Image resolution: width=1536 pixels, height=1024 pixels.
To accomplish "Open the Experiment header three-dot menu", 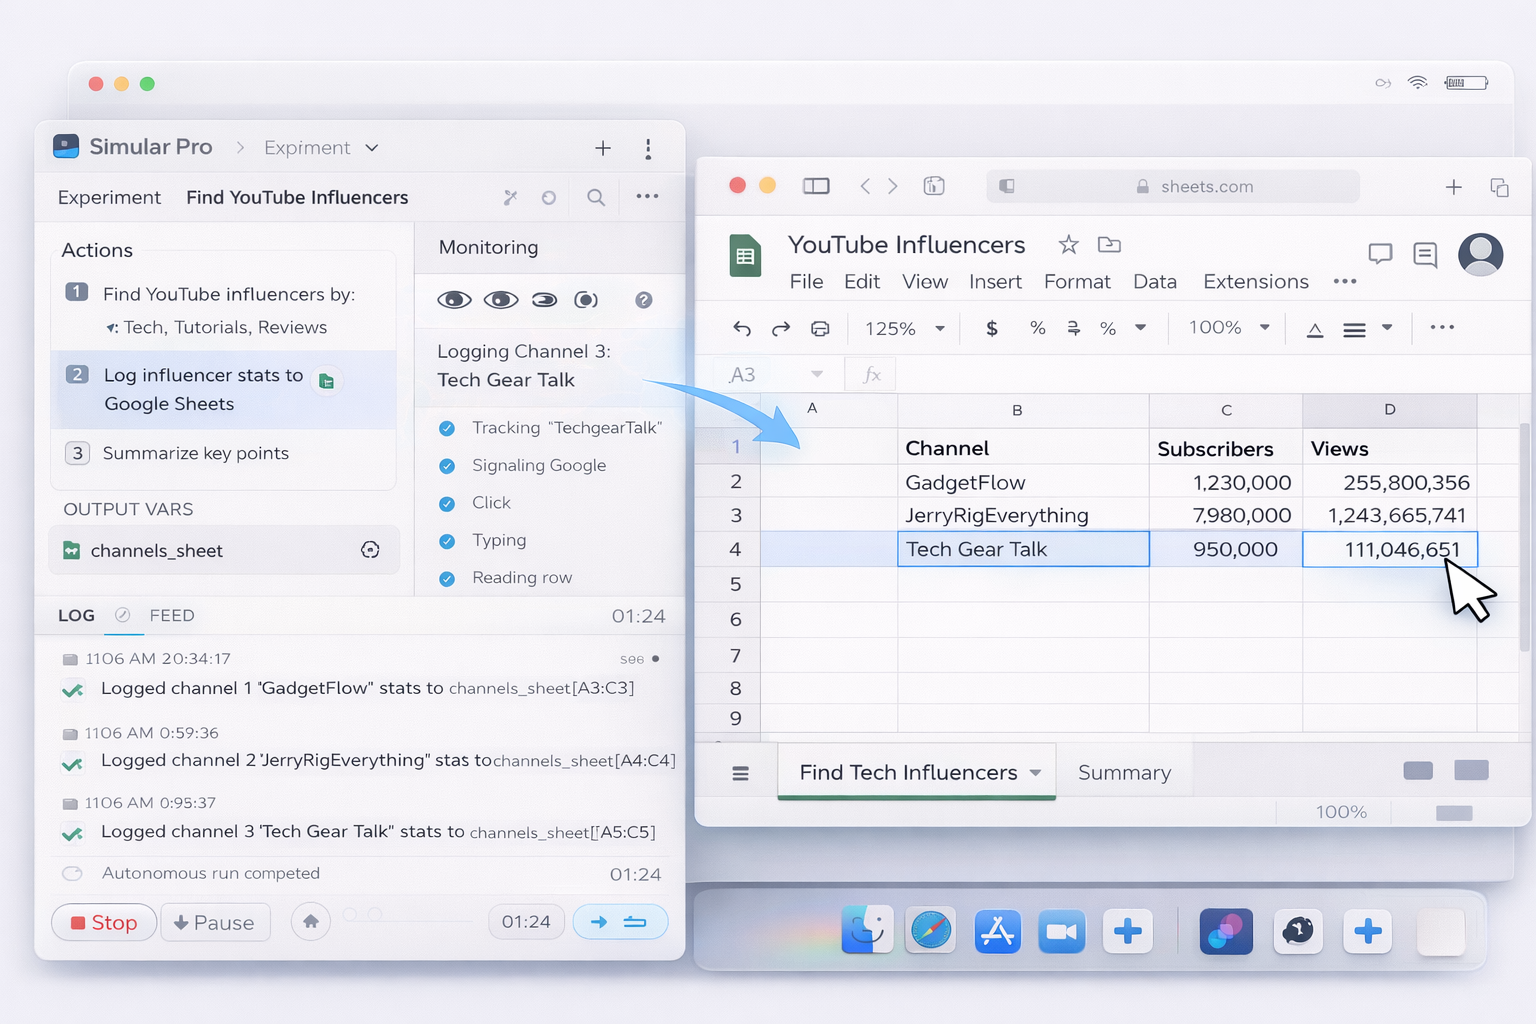I will (647, 196).
